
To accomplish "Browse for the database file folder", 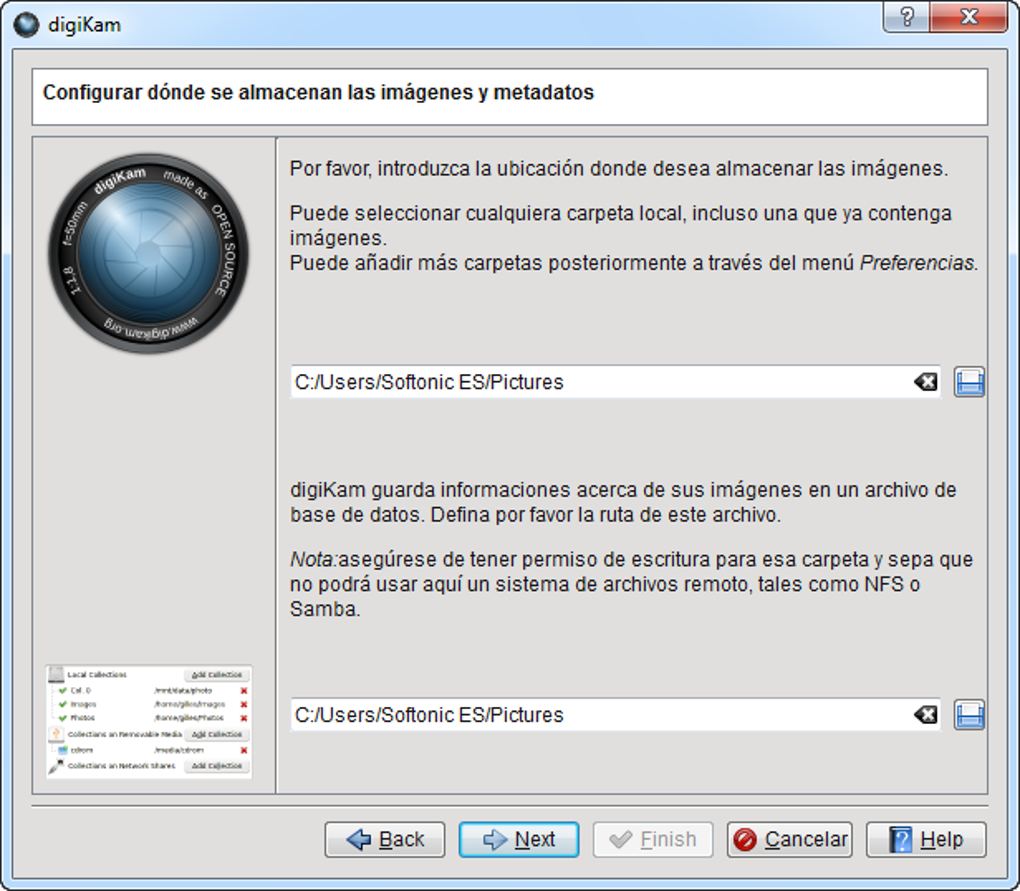I will [x=969, y=715].
